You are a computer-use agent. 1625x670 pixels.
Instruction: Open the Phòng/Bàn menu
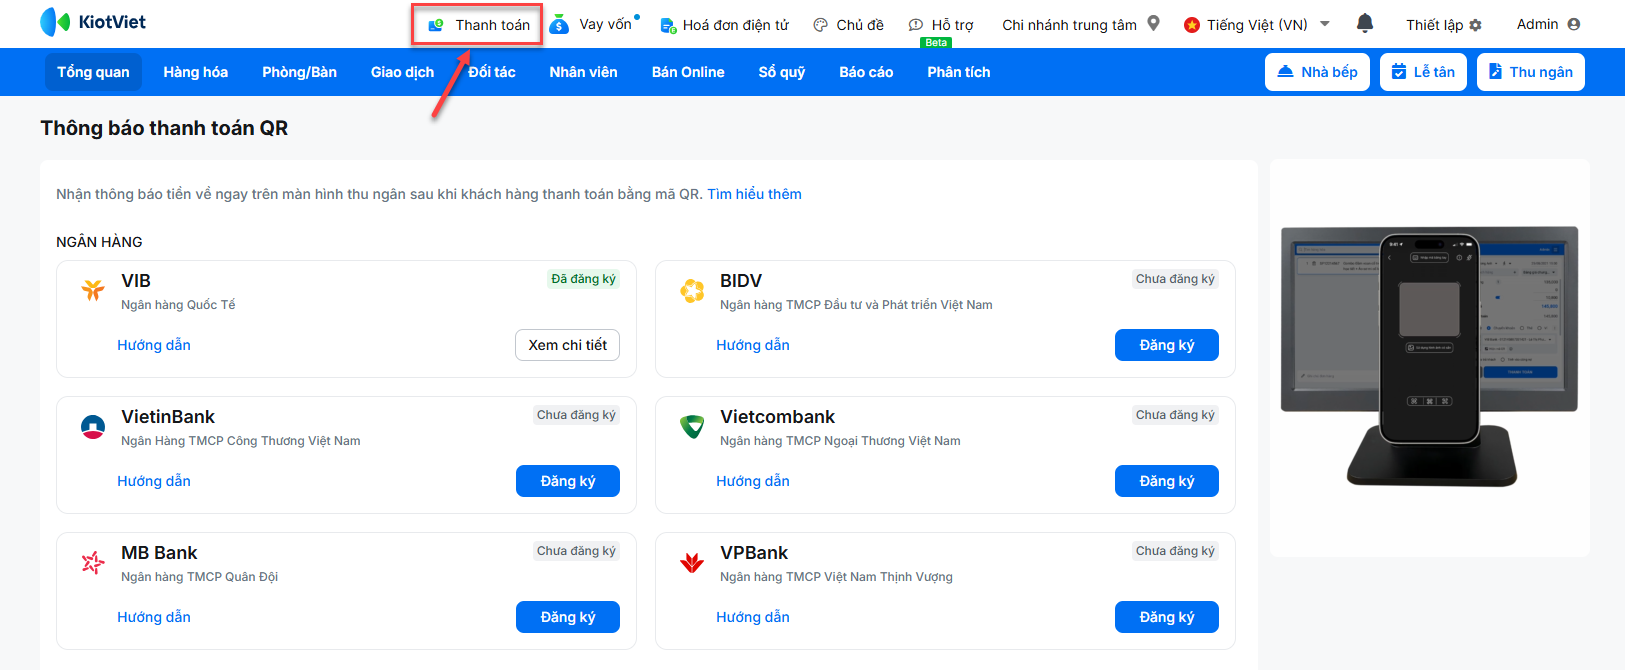299,72
